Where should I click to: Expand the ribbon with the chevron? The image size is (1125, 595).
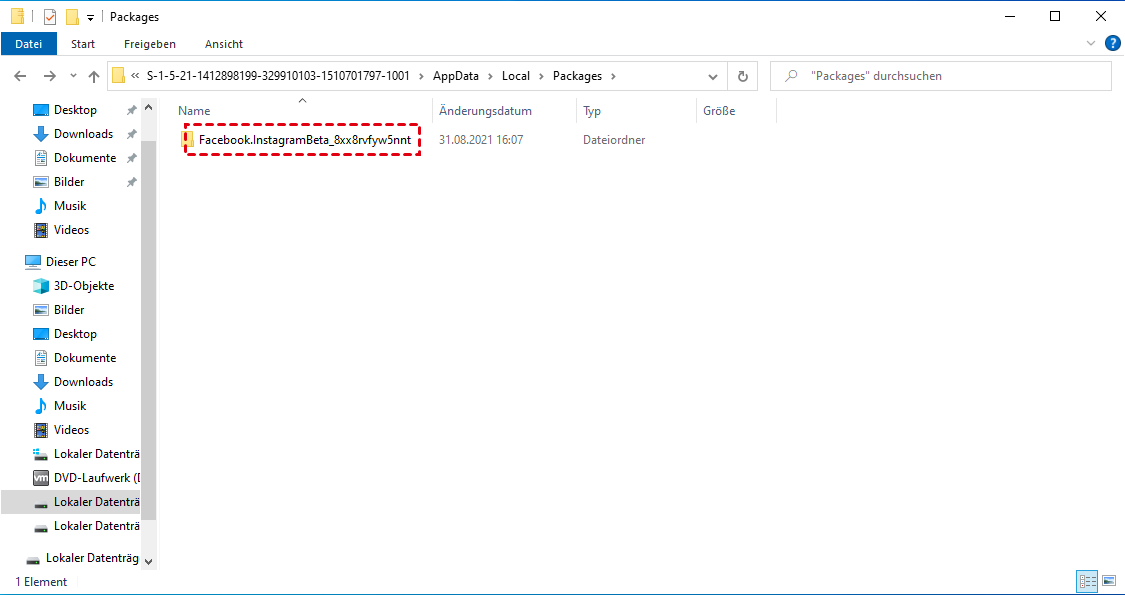[1091, 44]
